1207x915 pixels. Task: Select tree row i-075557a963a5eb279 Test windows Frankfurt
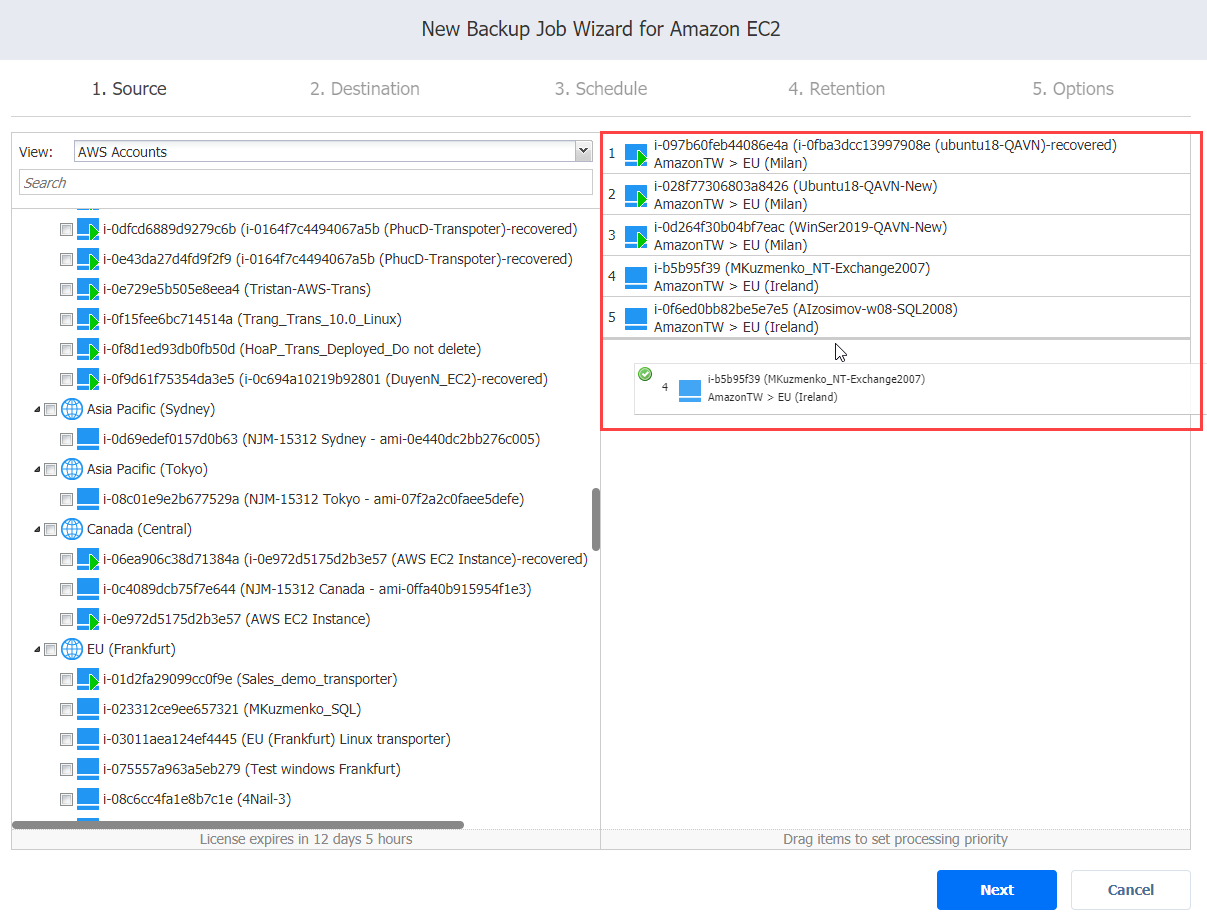tap(306, 770)
